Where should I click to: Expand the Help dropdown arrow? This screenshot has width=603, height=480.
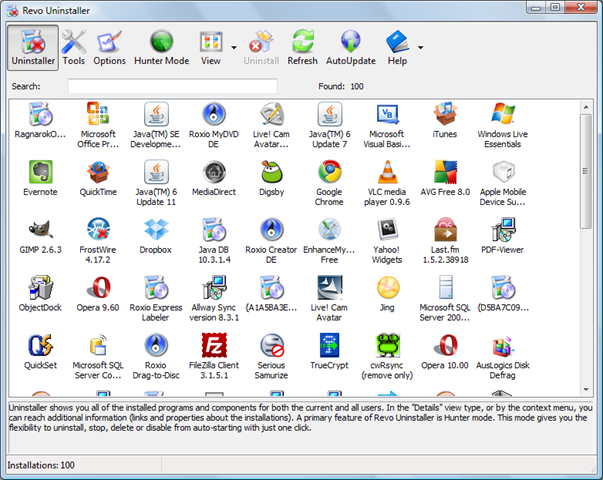tap(421, 48)
